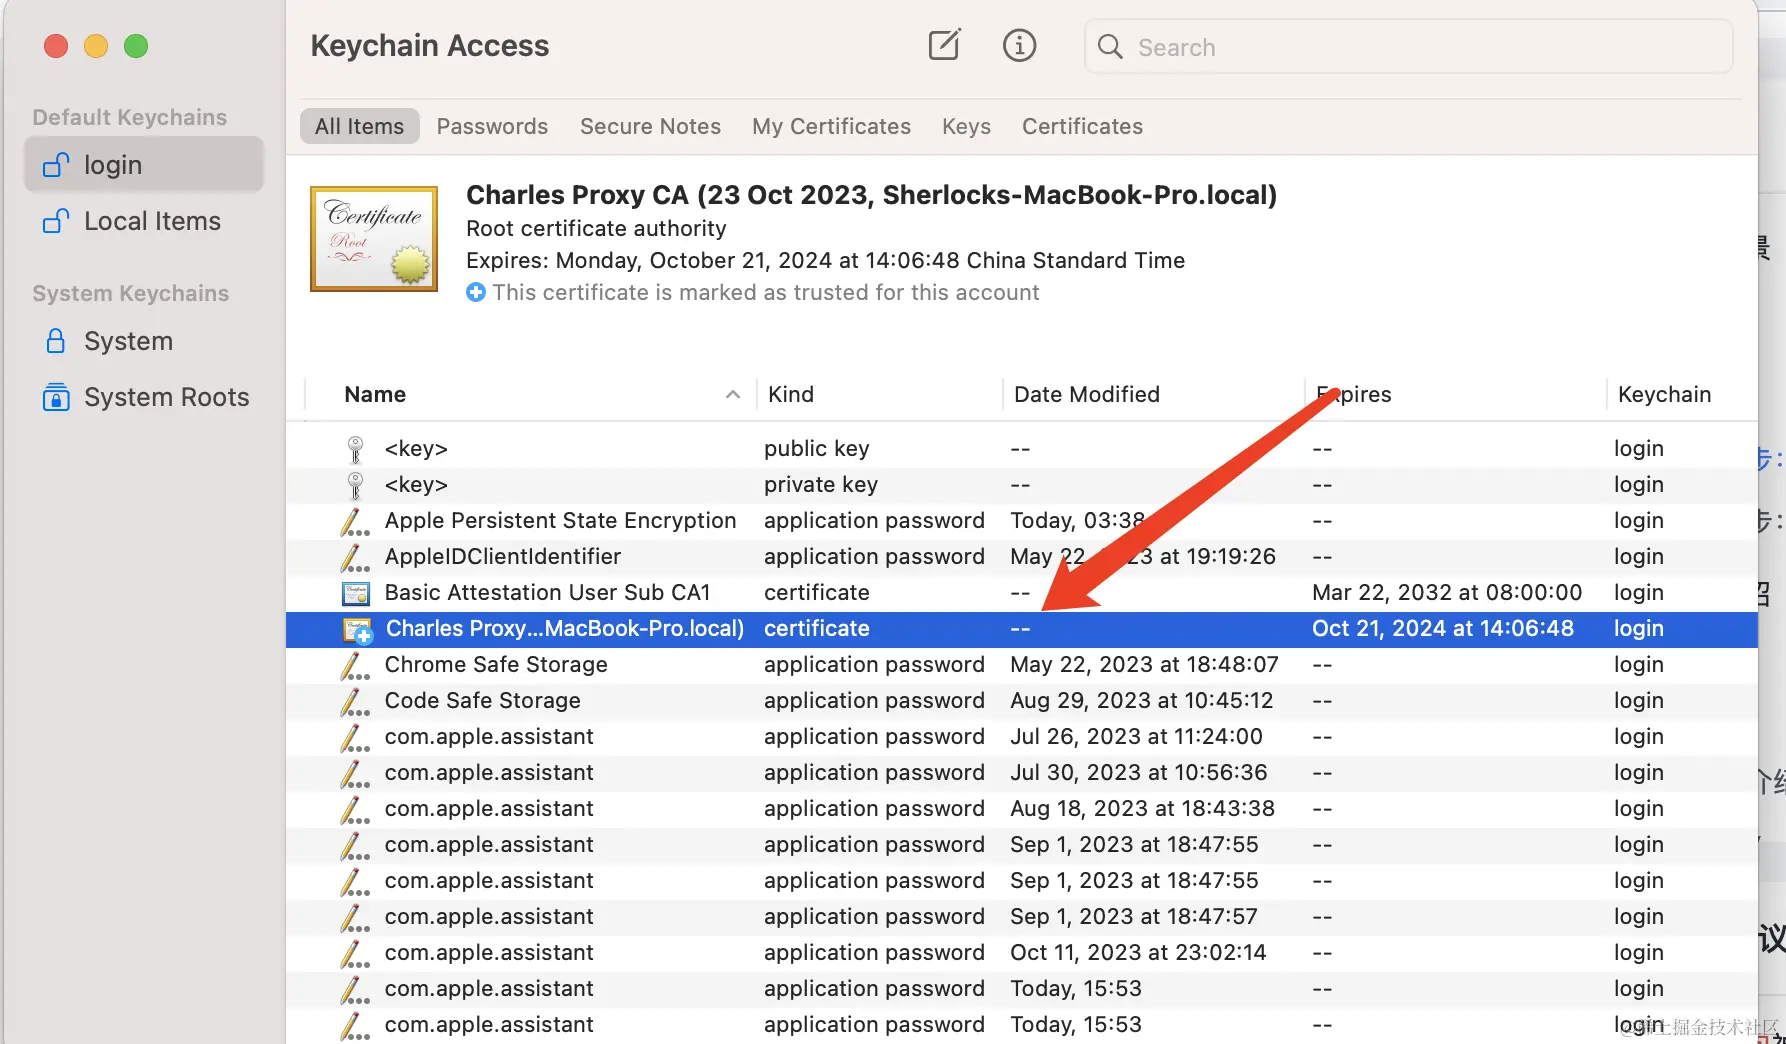Screen dimensions: 1786x1044
Task: Sort by the Name column header
Action: point(375,394)
